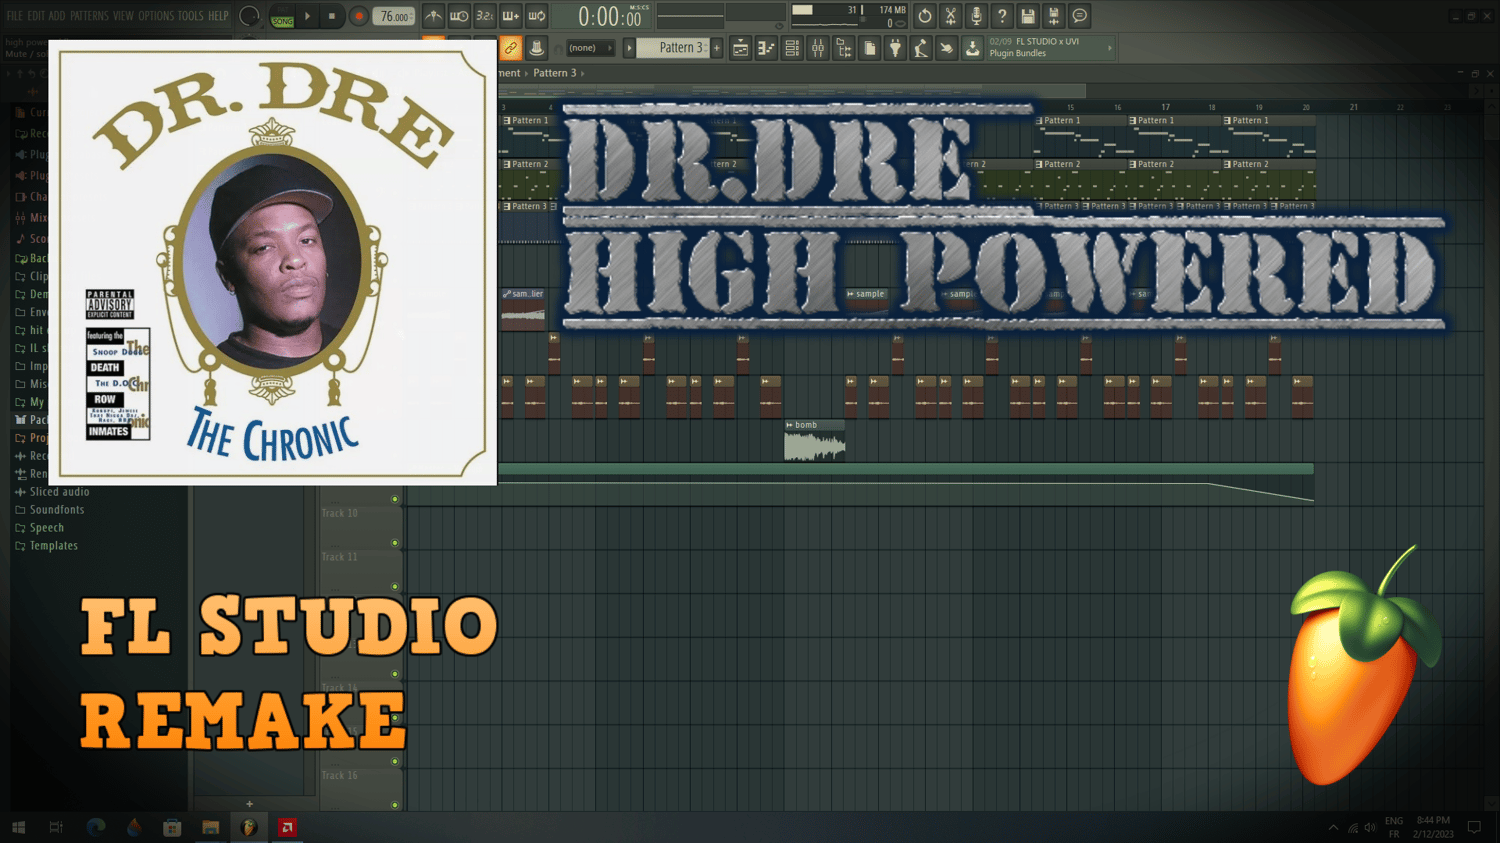Viewport: 1500px width, 843px height.
Task: Toggle the 3-2-1 recording countdown
Action: 485,16
